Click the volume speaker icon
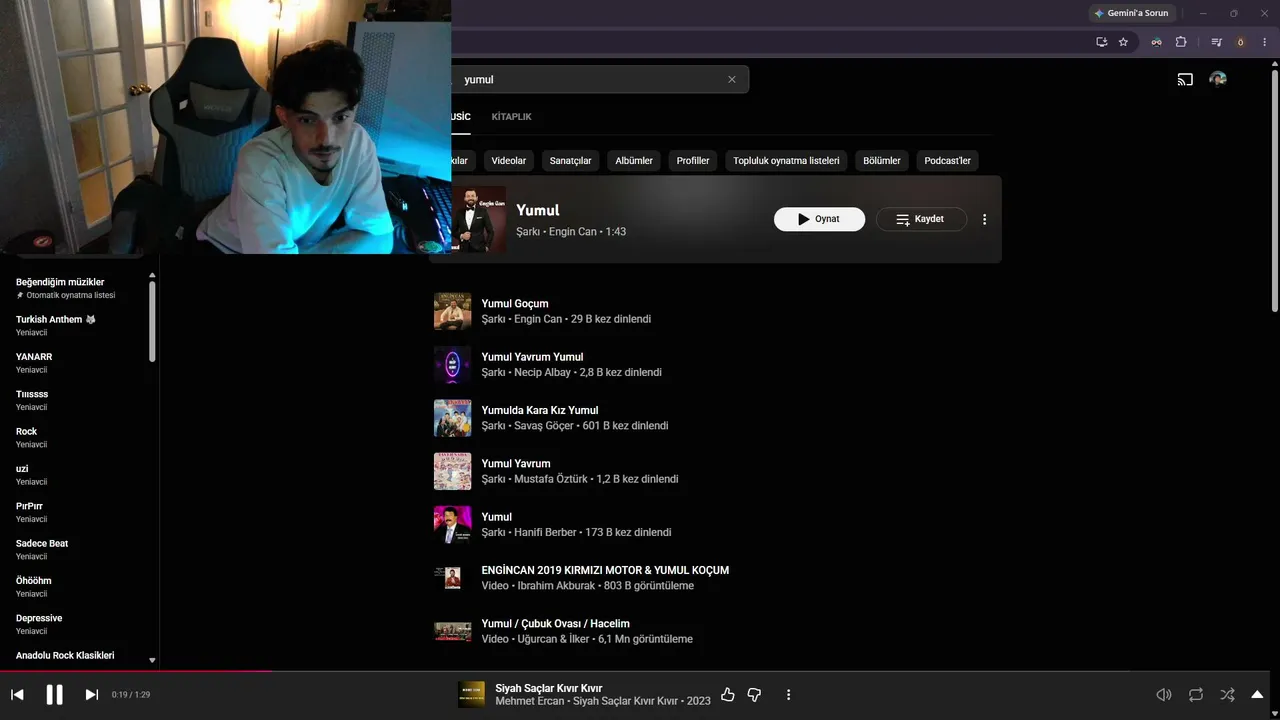 click(x=1163, y=694)
